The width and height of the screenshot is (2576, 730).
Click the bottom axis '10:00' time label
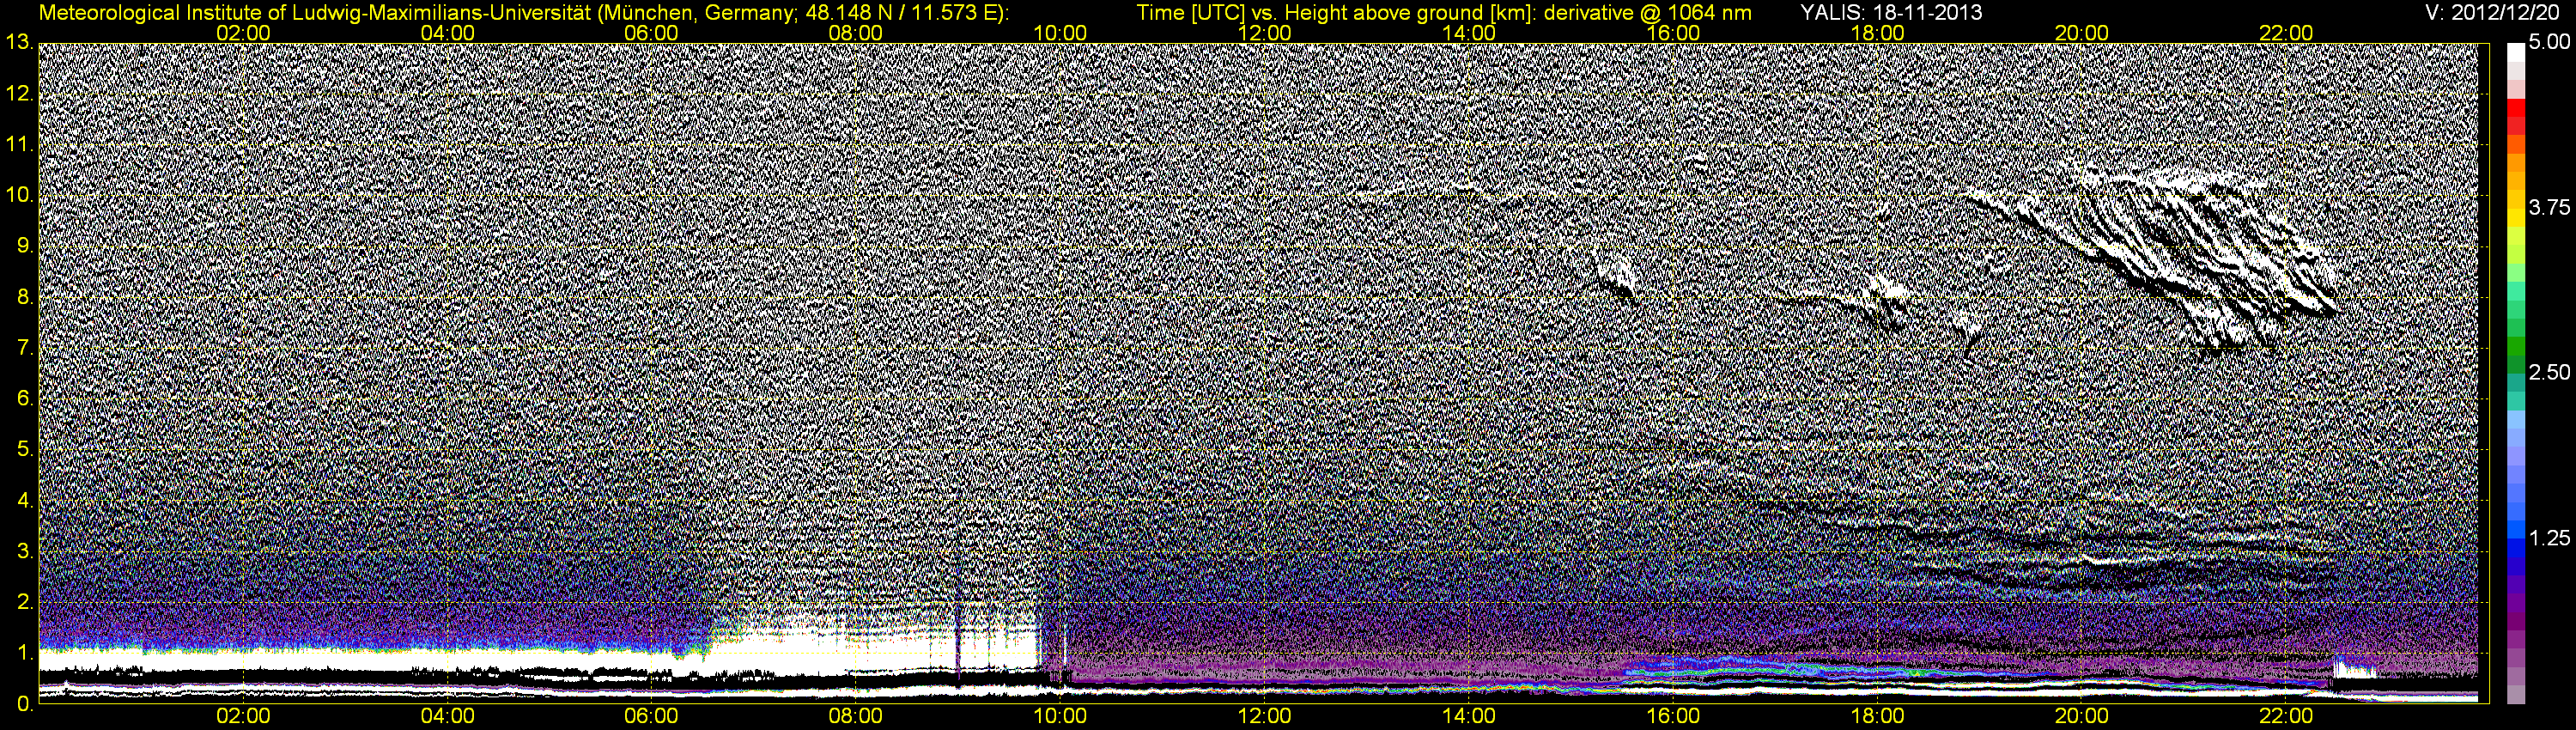pyautogui.click(x=1060, y=717)
